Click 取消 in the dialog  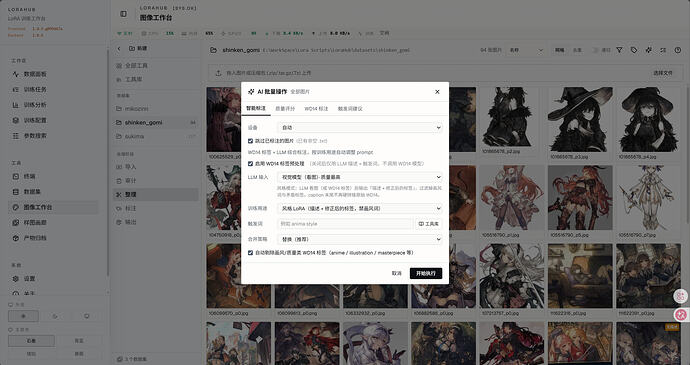click(396, 273)
